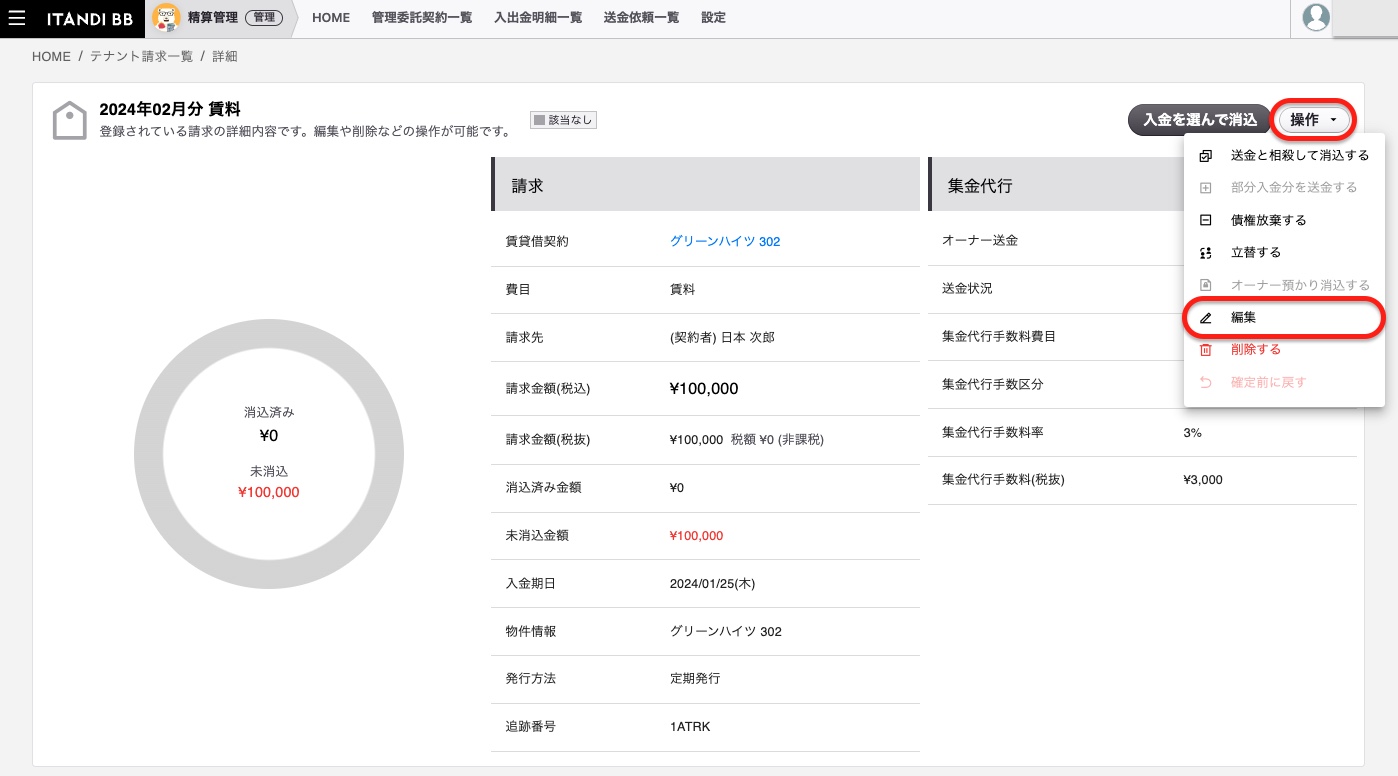
Task: Open the 操作 dropdown button
Action: [1315, 120]
